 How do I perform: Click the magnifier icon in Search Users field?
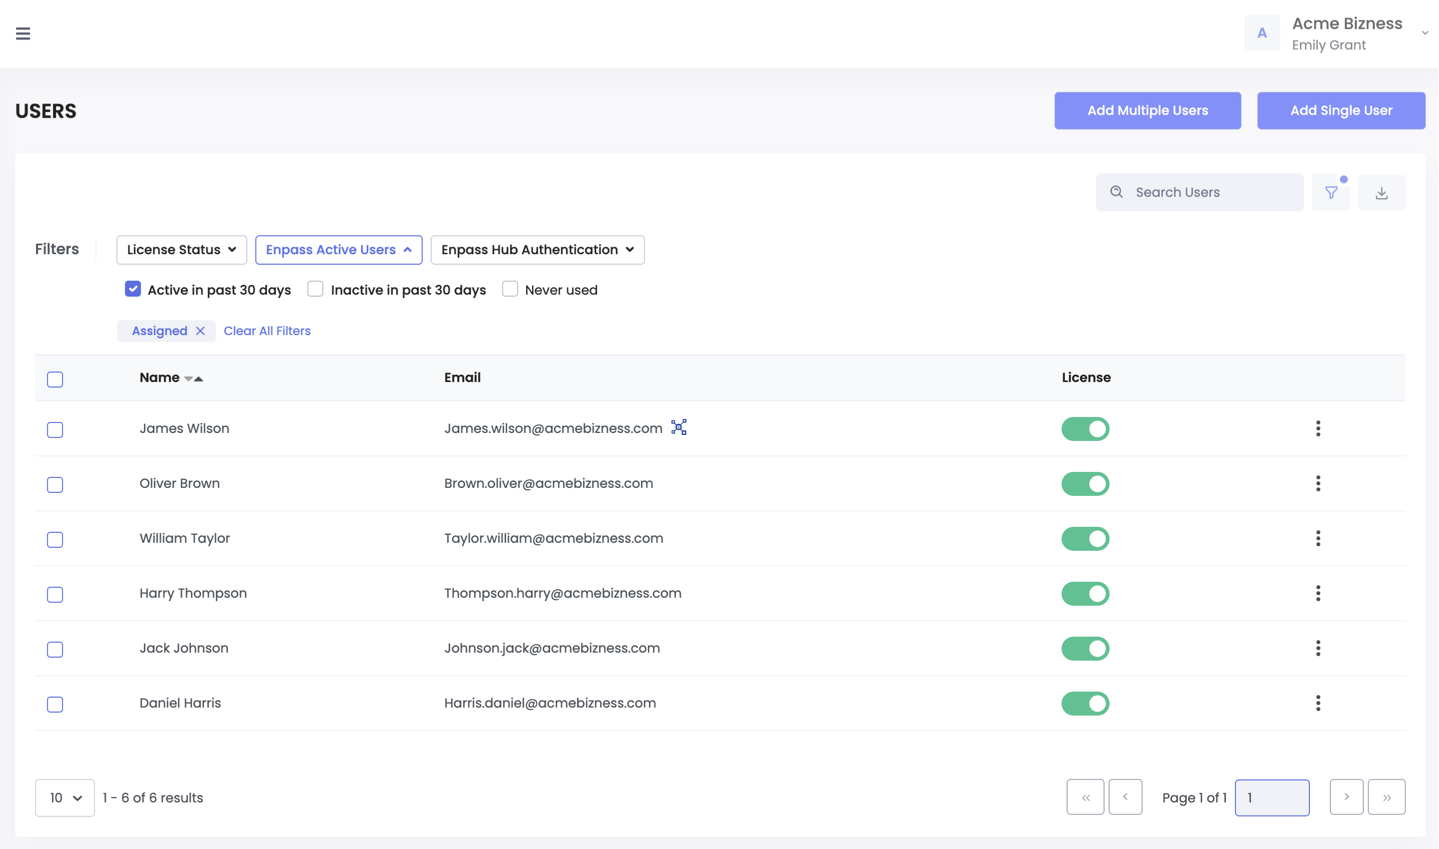(1116, 191)
